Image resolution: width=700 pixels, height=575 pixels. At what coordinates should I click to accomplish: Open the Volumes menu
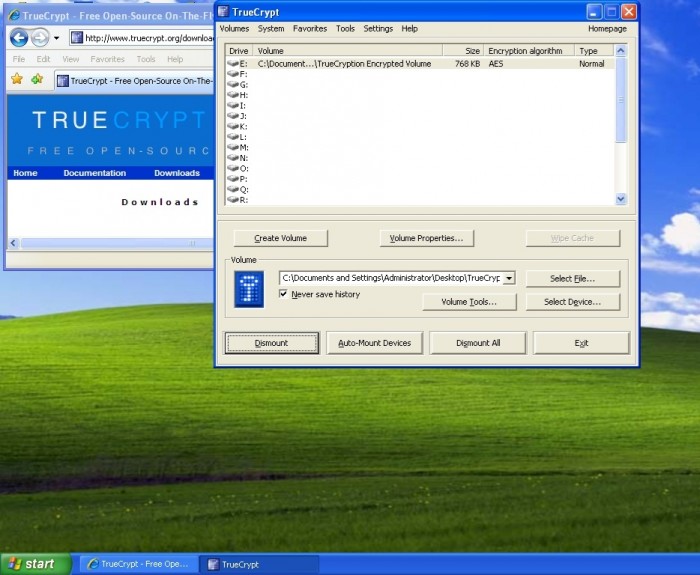pos(234,29)
